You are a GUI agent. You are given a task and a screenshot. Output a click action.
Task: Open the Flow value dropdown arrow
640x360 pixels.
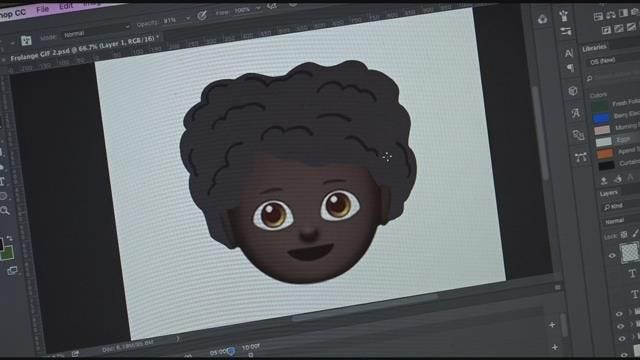tap(258, 8)
